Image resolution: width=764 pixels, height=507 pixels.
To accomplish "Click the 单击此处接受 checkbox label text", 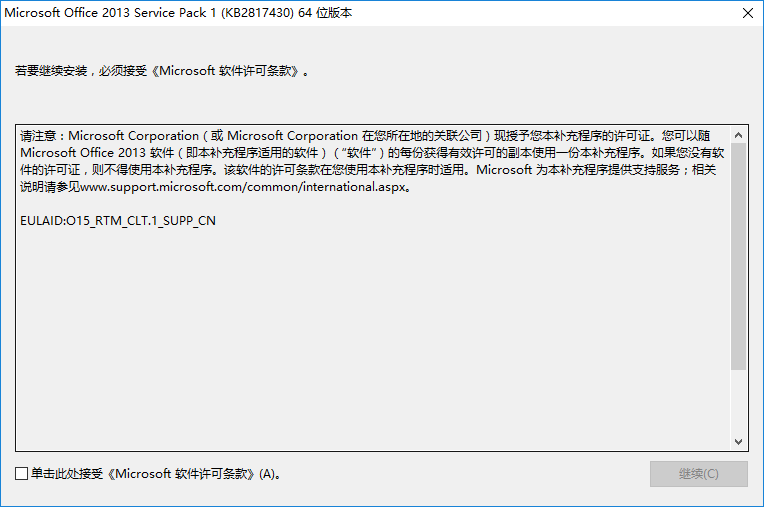I will coord(67,473).
